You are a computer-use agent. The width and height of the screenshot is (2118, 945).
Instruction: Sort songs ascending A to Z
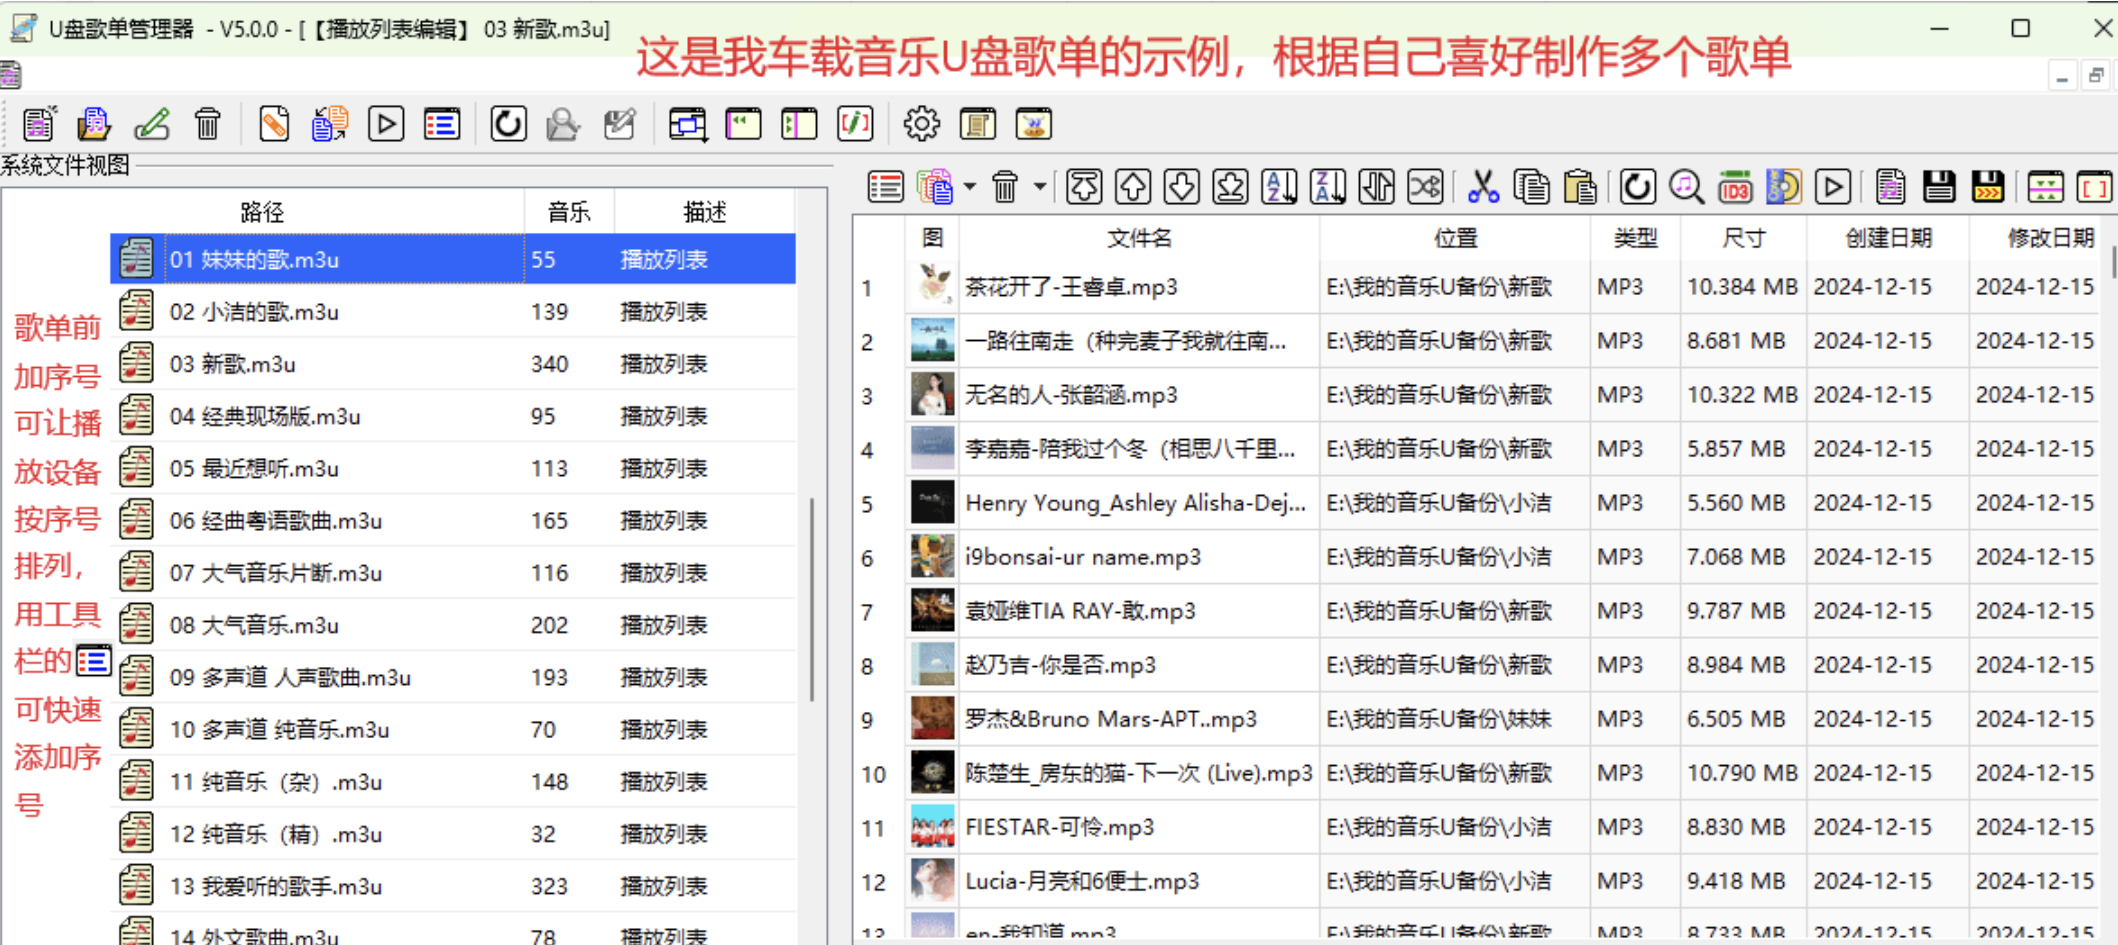1280,186
